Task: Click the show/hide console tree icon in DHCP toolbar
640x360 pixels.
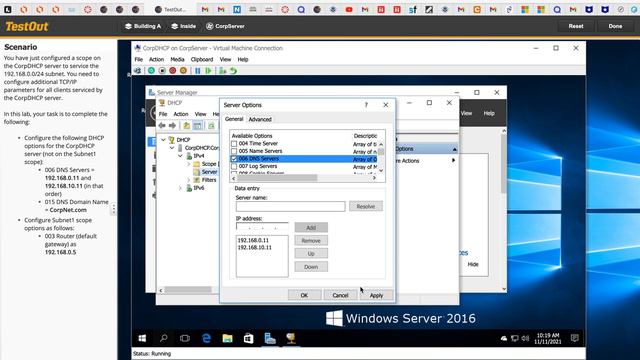Action: [197, 125]
